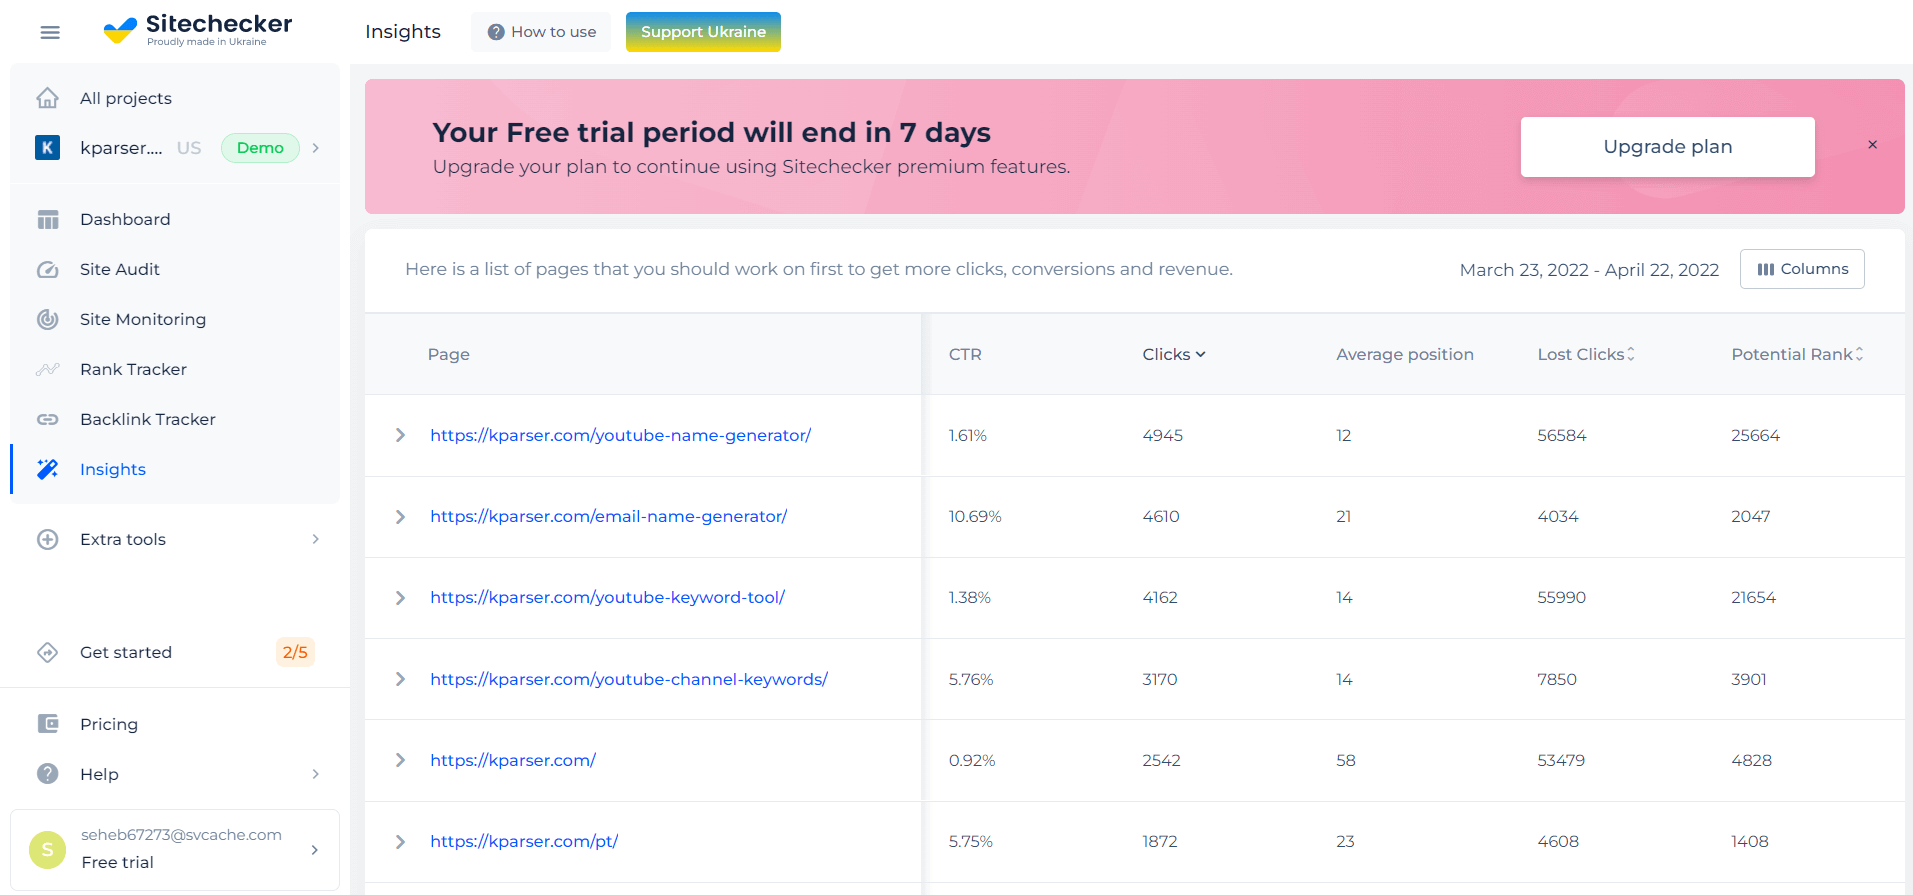
Task: Go to All projects
Action: click(126, 98)
